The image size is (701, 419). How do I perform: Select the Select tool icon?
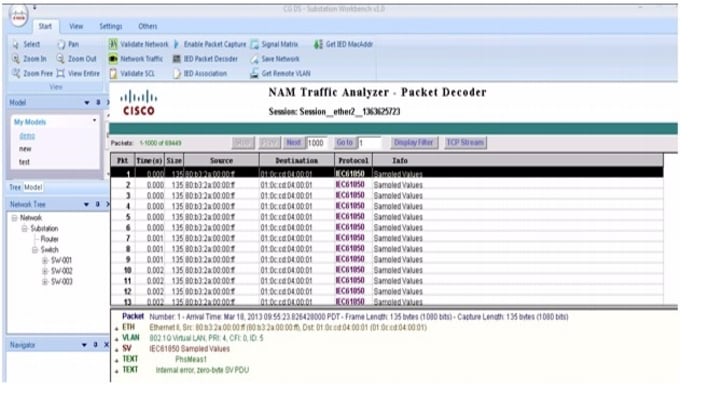coord(17,45)
